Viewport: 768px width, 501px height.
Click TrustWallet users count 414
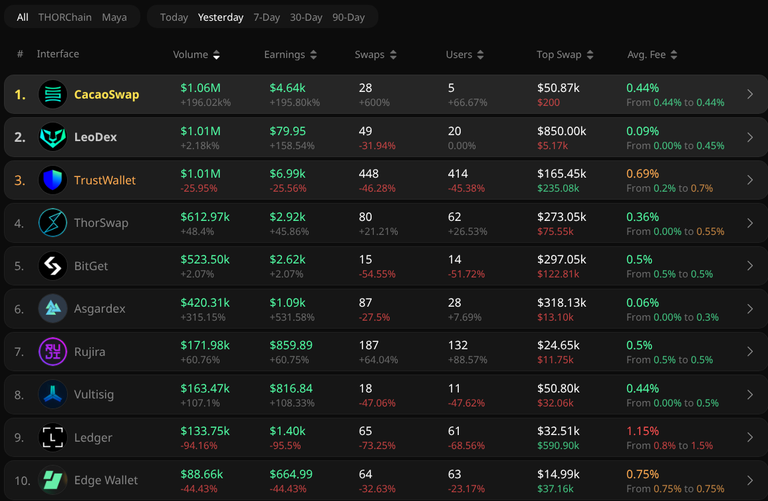tap(457, 174)
